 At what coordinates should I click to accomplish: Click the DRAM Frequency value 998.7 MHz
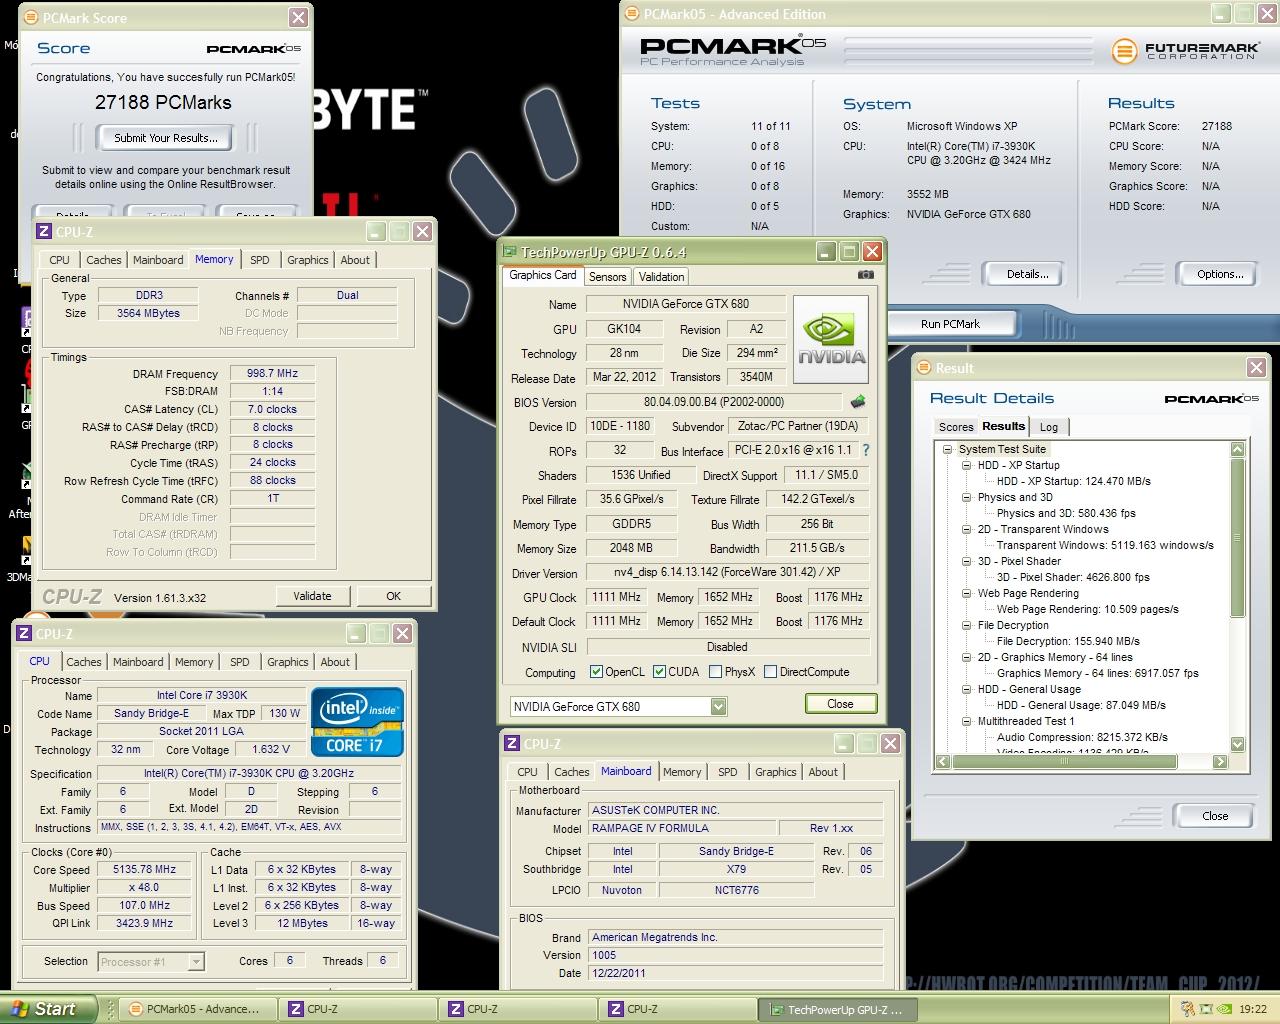[273, 373]
